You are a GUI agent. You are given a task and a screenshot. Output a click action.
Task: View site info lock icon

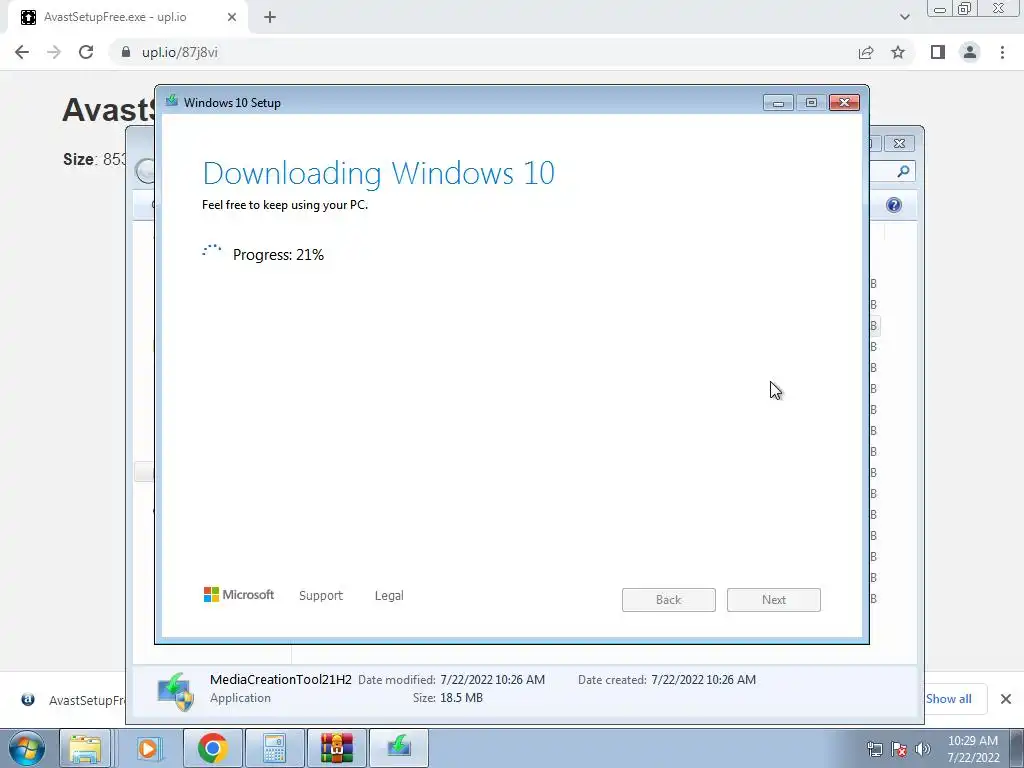[125, 52]
